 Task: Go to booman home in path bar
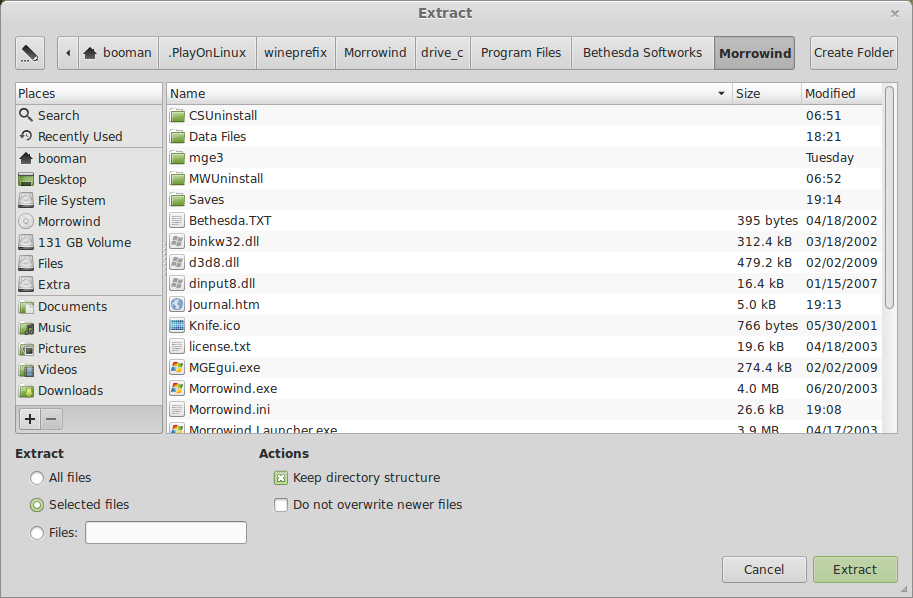point(118,53)
